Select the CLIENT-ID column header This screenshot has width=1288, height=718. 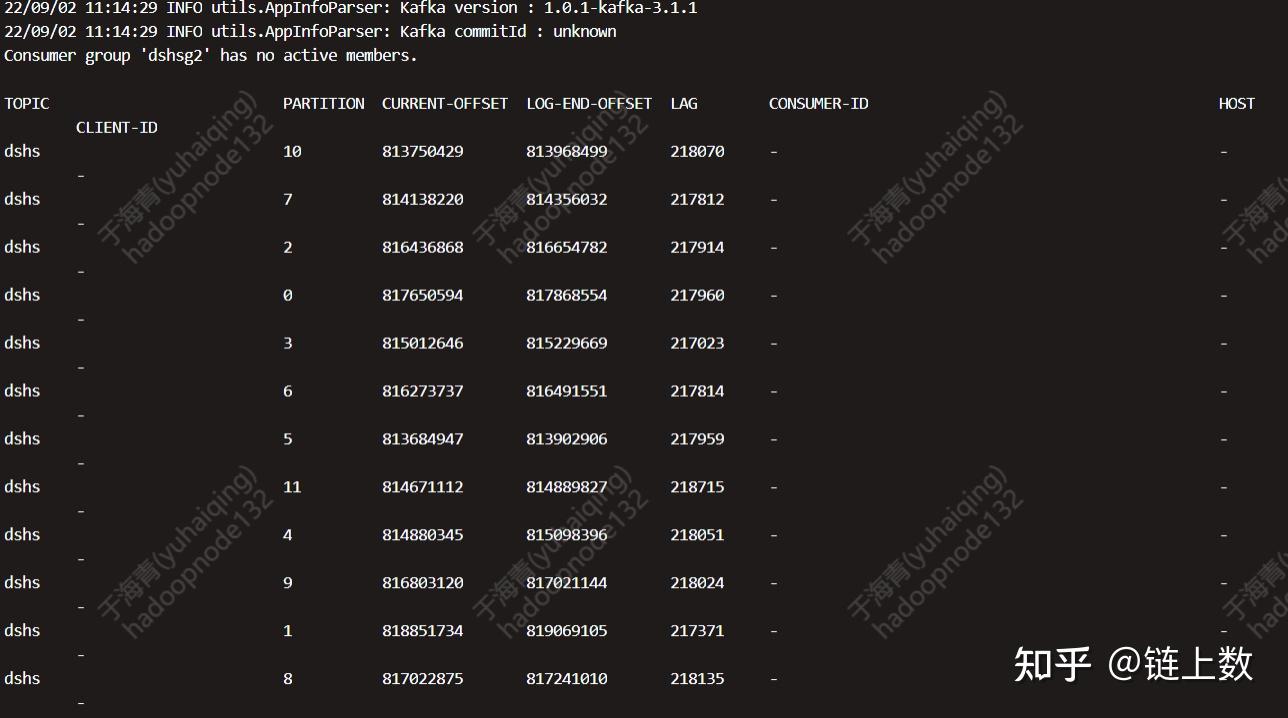click(117, 127)
